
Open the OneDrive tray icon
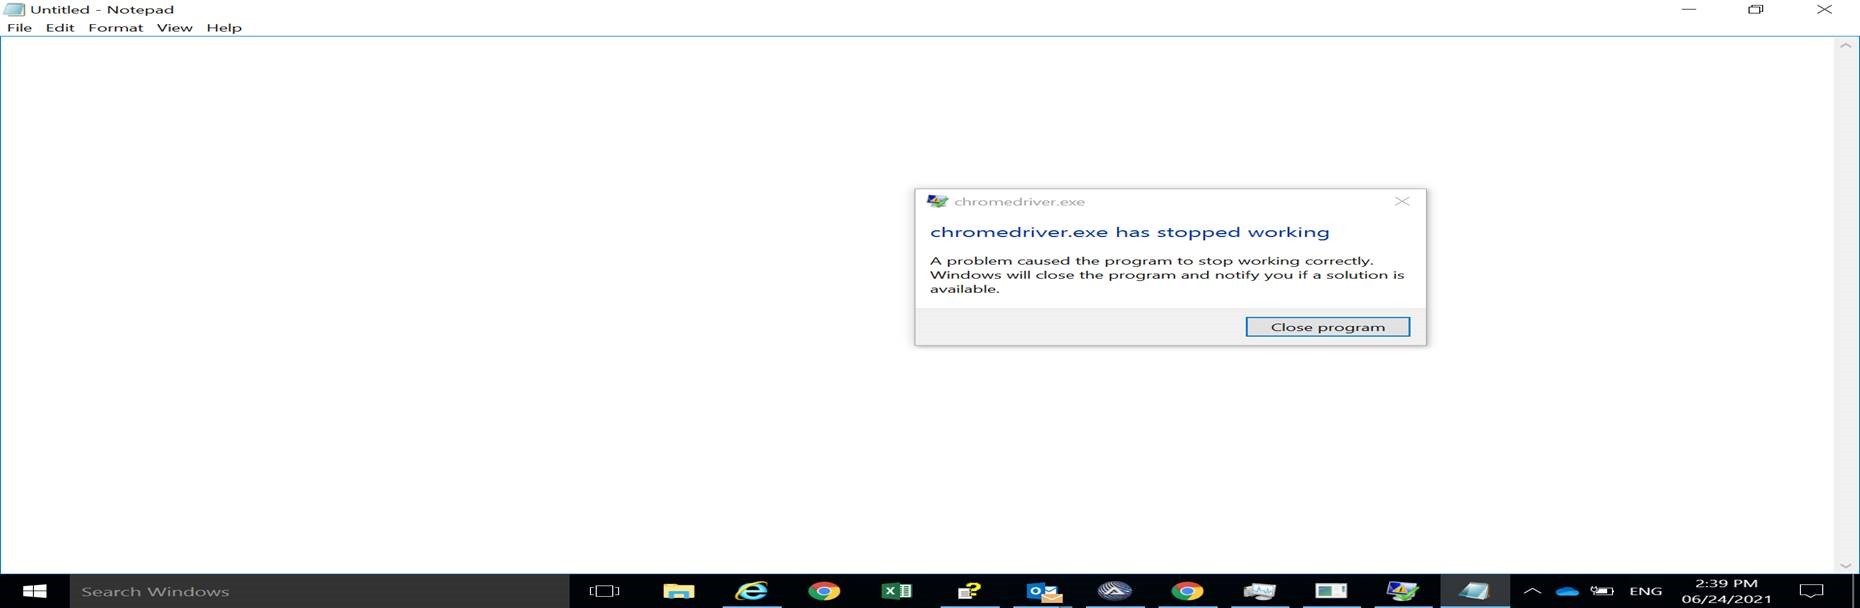1567,591
